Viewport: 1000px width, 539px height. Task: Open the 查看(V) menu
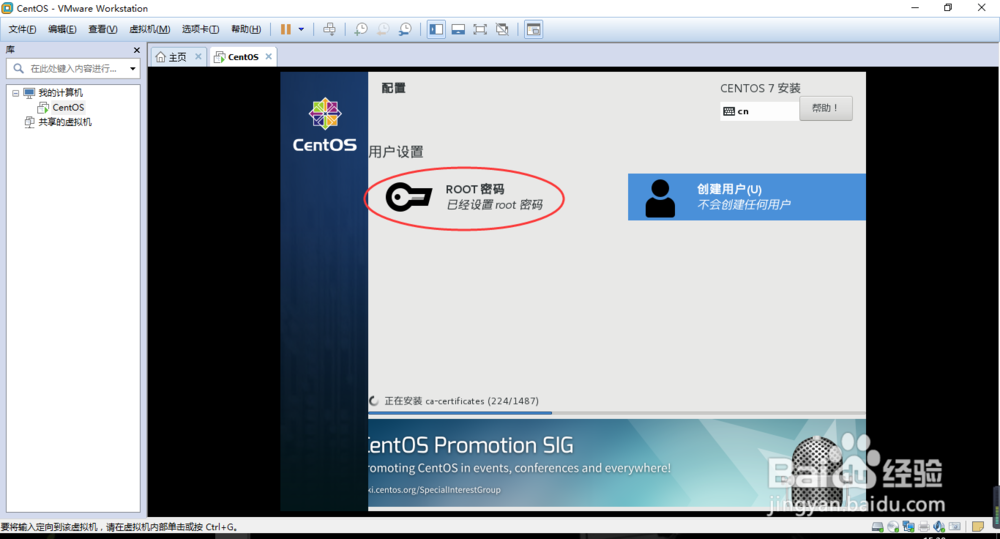point(103,29)
